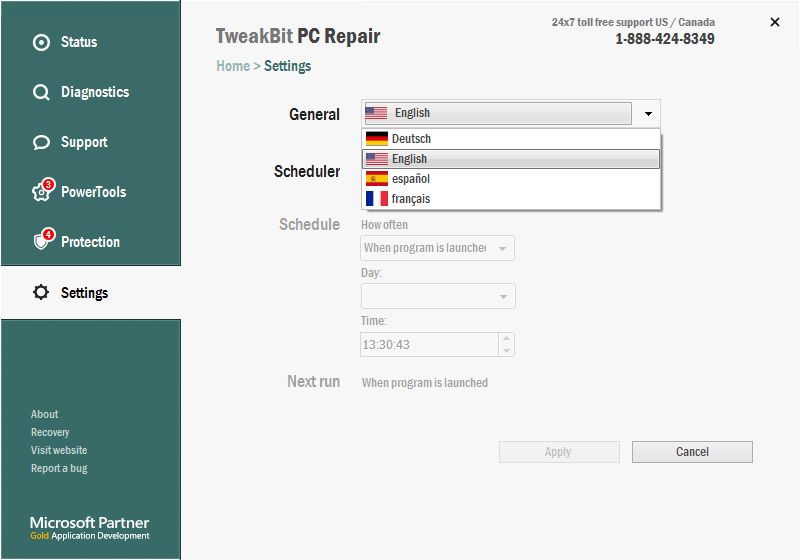Click the Microsoft Partner logo
800x560 pixels.
click(x=90, y=527)
